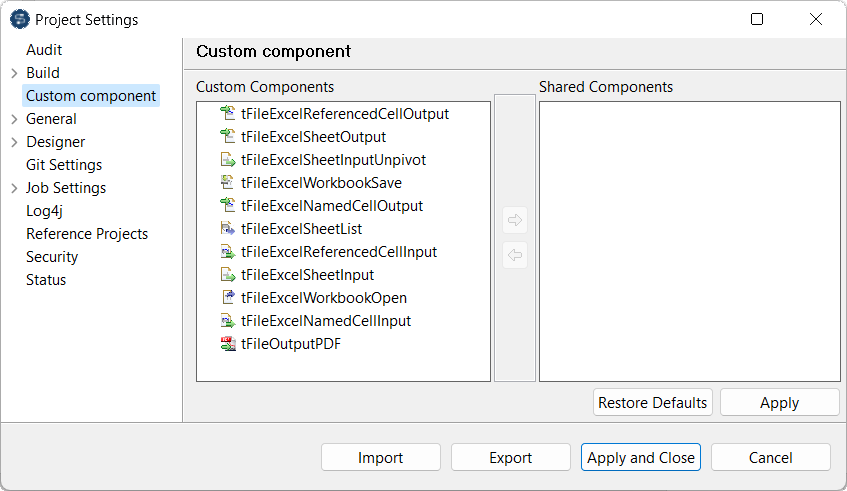Click the left arrow unshare button
This screenshot has height=491, width=847.
[516, 256]
